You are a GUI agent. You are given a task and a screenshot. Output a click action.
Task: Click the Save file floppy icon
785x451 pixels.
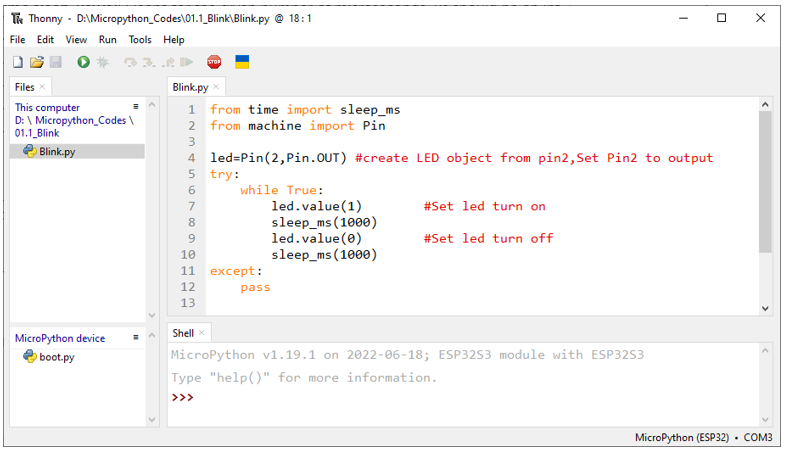coord(56,62)
